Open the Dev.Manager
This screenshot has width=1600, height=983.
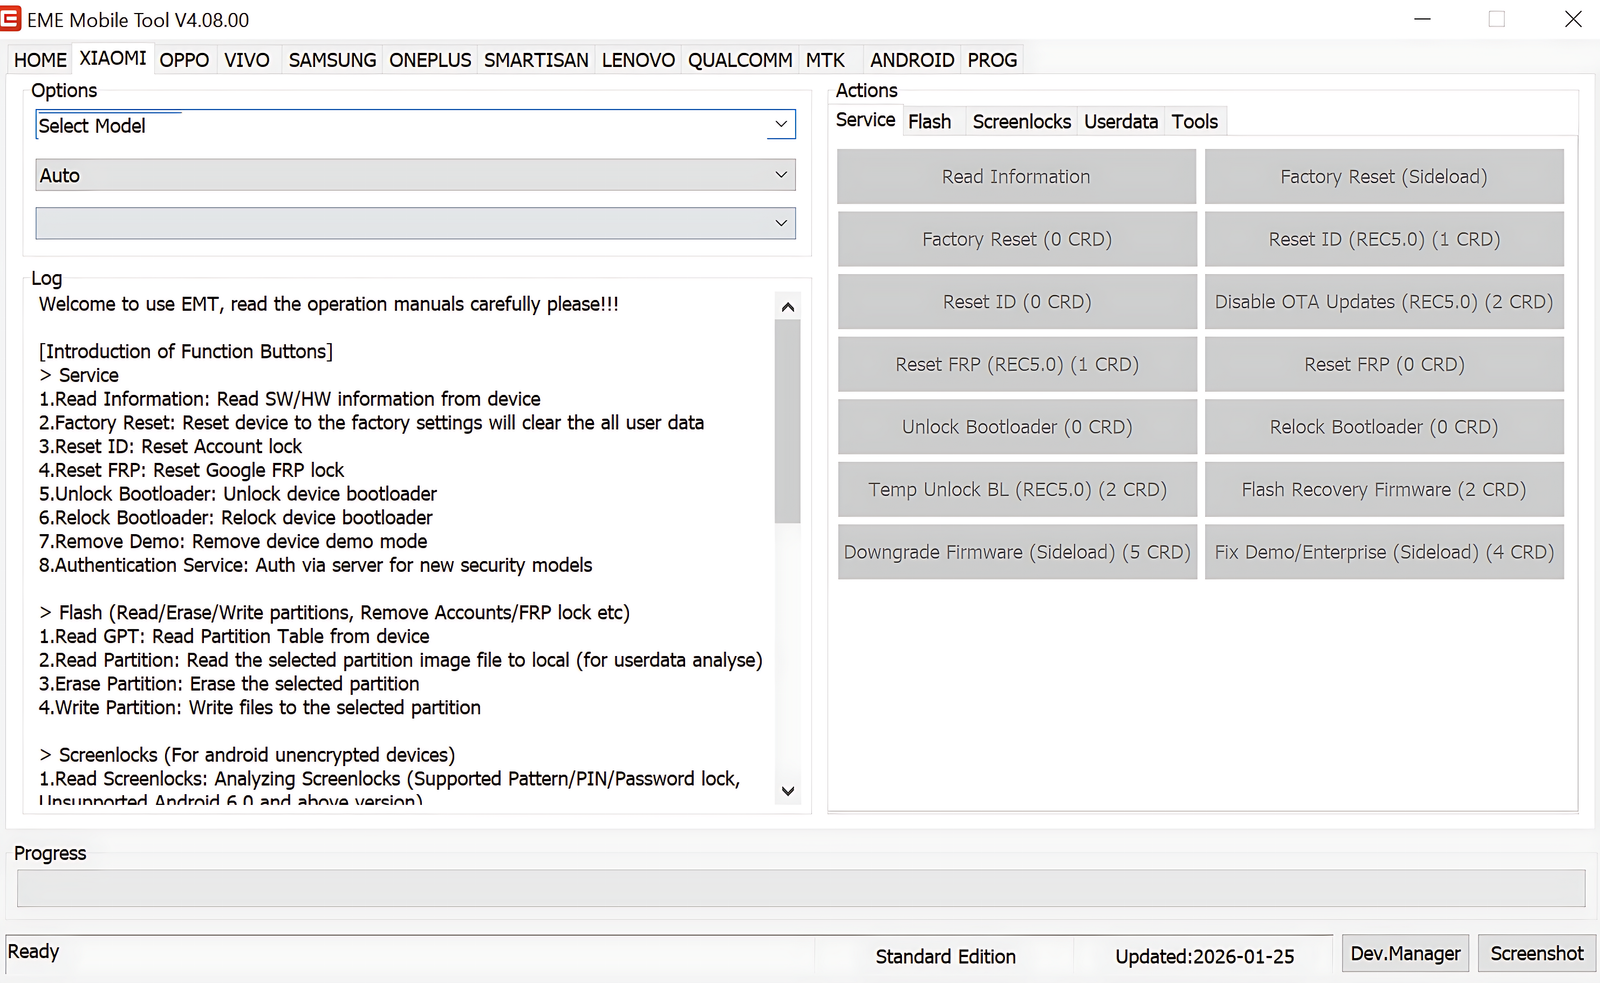tap(1404, 952)
